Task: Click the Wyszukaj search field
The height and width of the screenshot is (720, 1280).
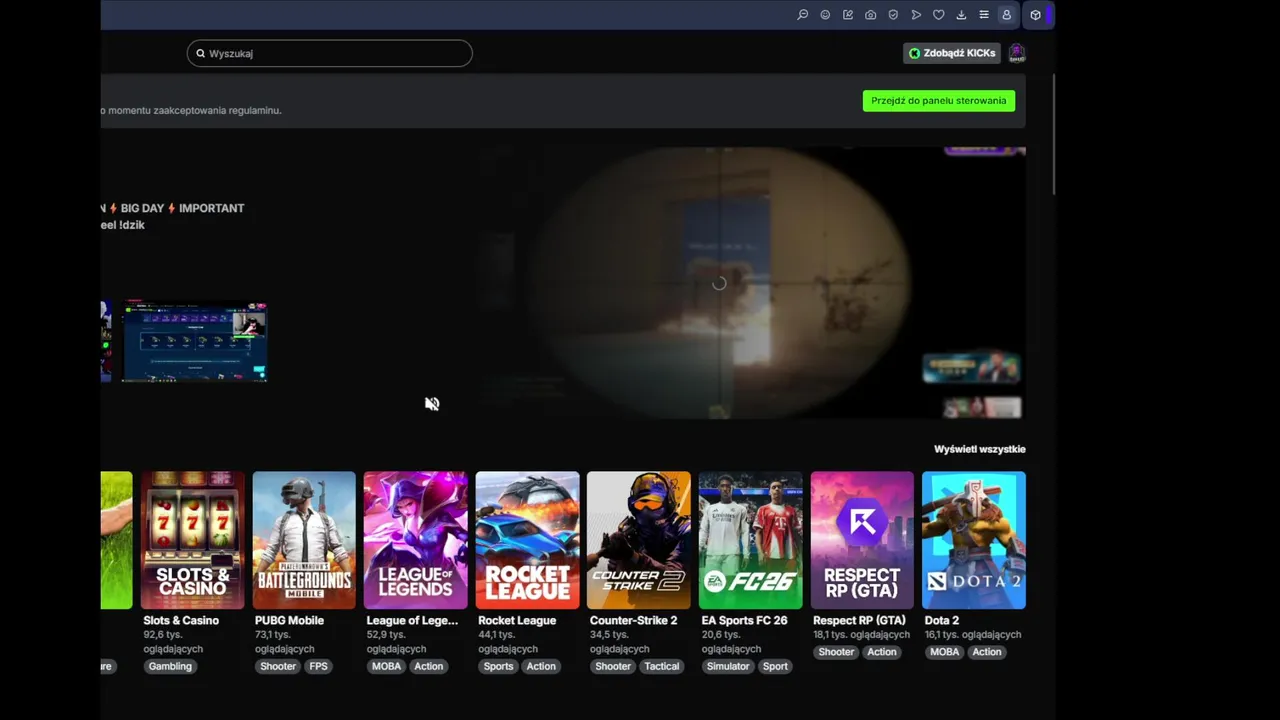Action: (x=329, y=53)
